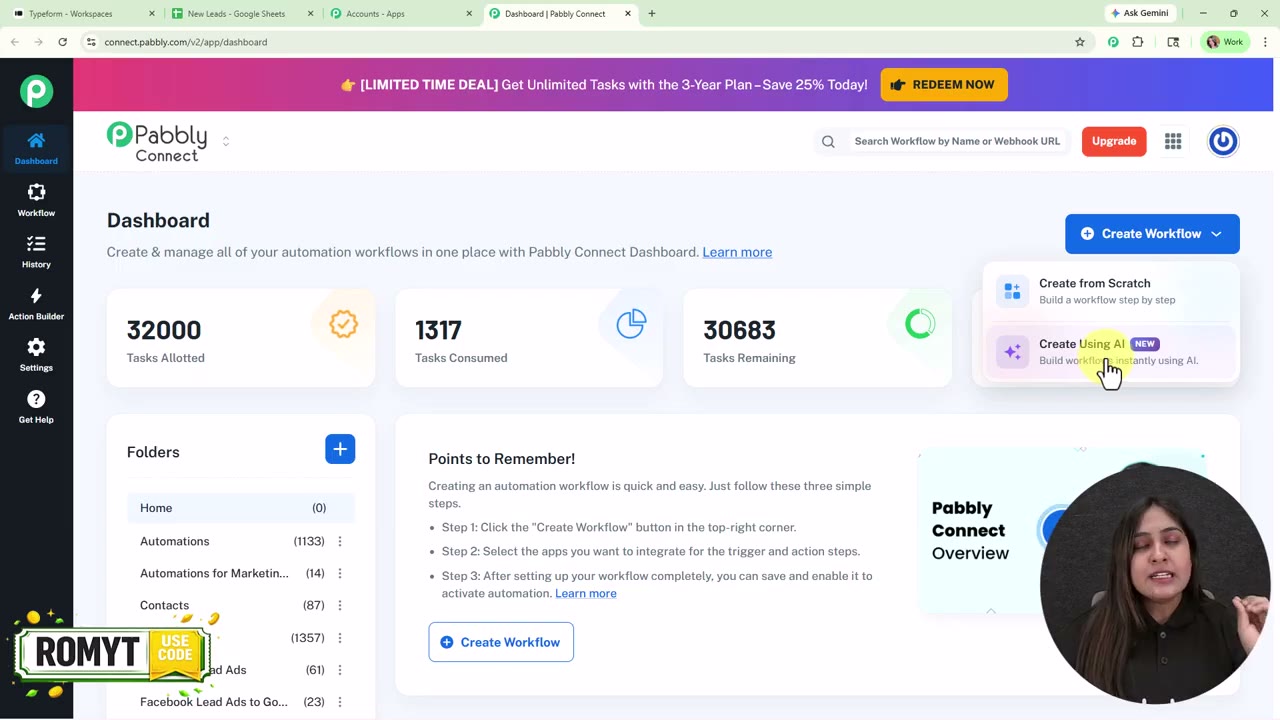Open options menu for Automations folder
1280x720 pixels.
pyautogui.click(x=340, y=541)
